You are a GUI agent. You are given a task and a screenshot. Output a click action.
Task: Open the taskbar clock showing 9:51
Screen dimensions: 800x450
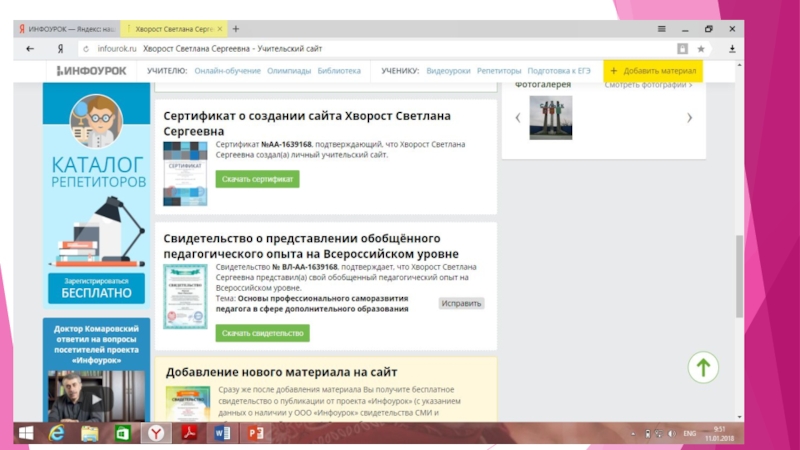point(719,434)
